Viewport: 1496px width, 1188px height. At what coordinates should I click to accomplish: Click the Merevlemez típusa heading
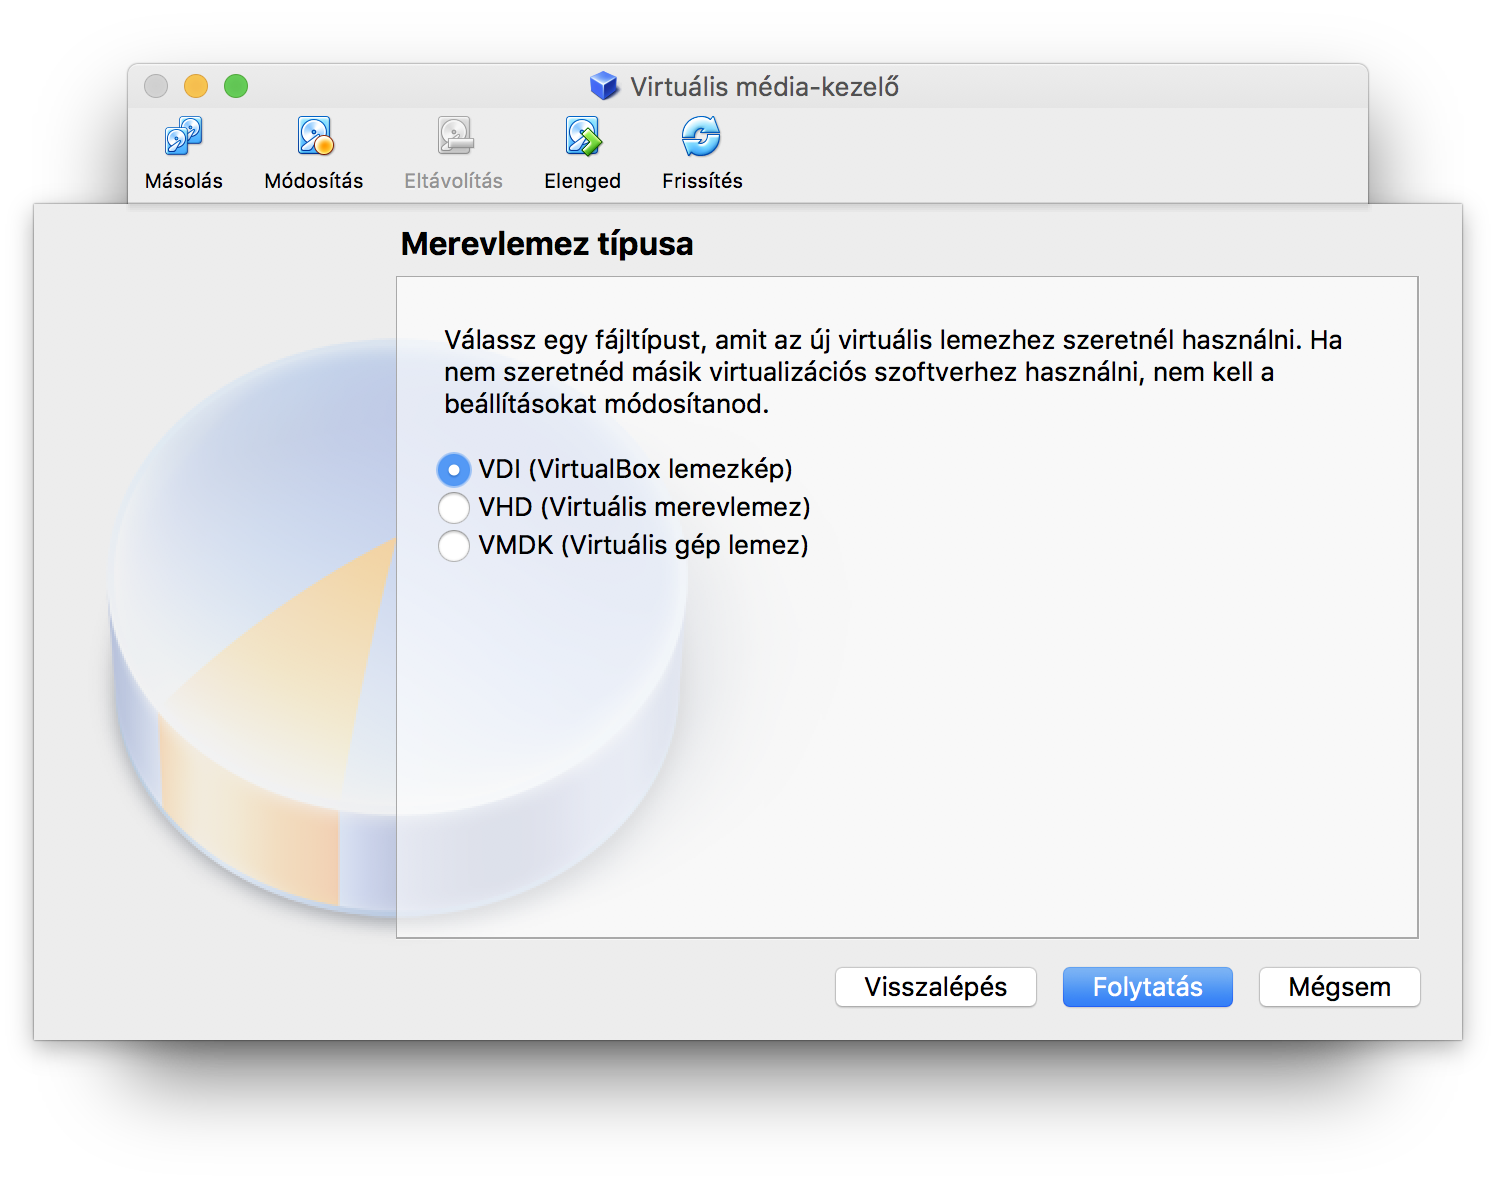(547, 244)
